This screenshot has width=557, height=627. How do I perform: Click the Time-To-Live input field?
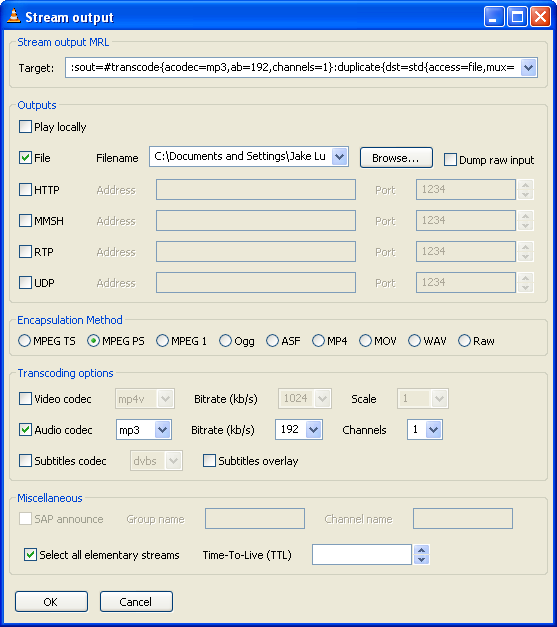click(x=361, y=555)
